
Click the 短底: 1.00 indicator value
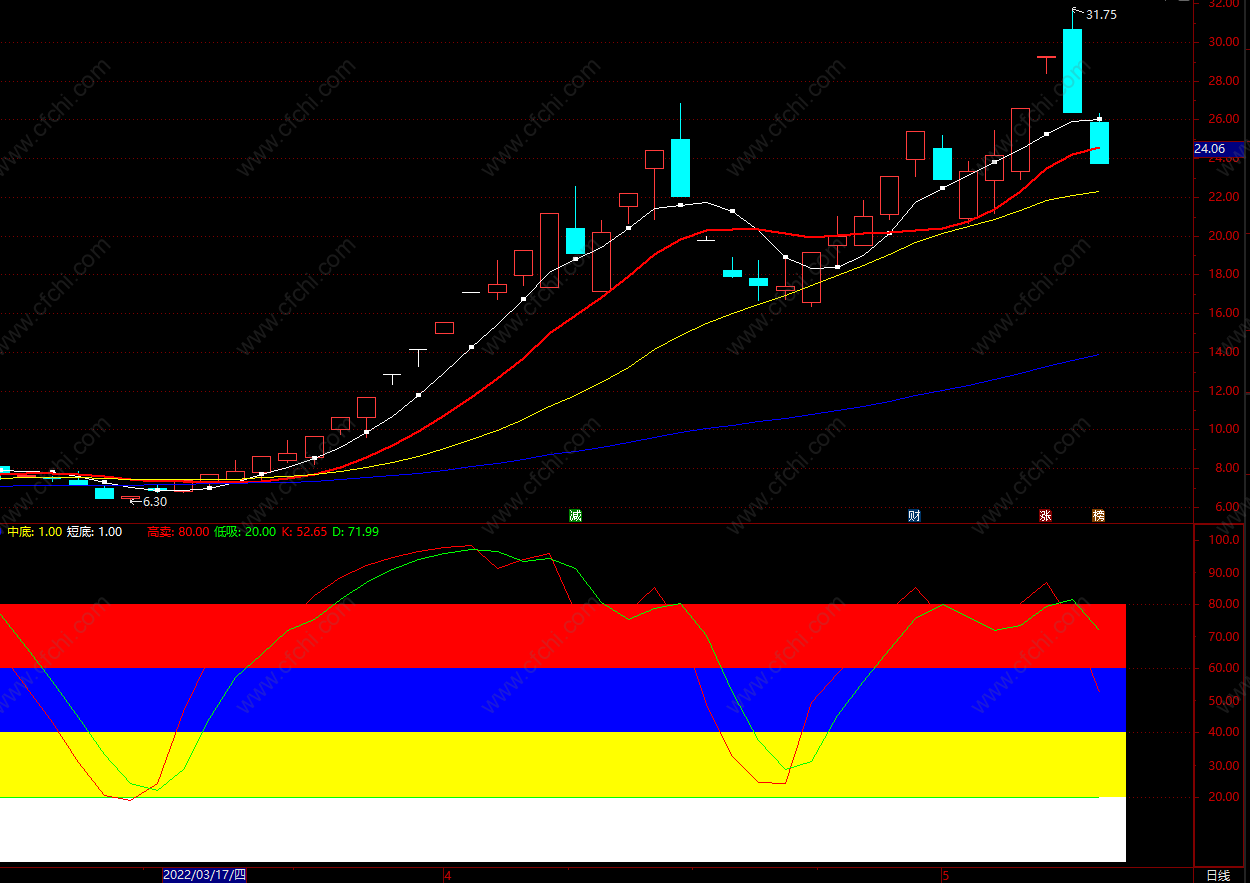click(95, 532)
